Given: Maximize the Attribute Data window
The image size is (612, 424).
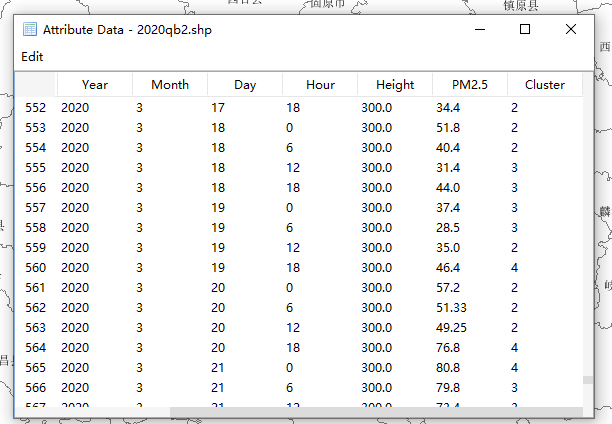Looking at the screenshot, I should point(525,30).
